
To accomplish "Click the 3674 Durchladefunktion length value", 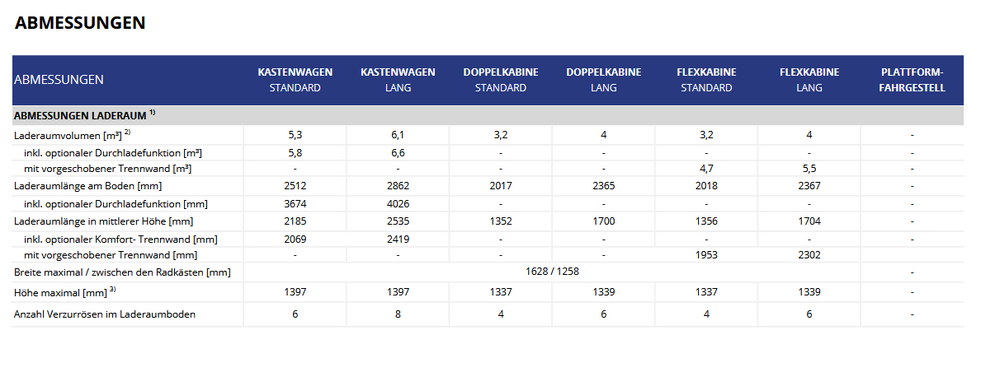I will click(295, 204).
